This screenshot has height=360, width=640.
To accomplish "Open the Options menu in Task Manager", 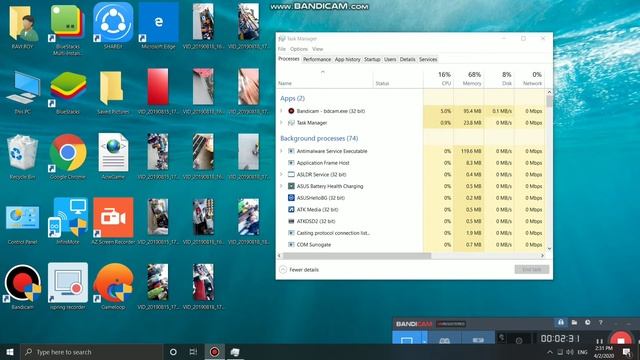I will 299,49.
